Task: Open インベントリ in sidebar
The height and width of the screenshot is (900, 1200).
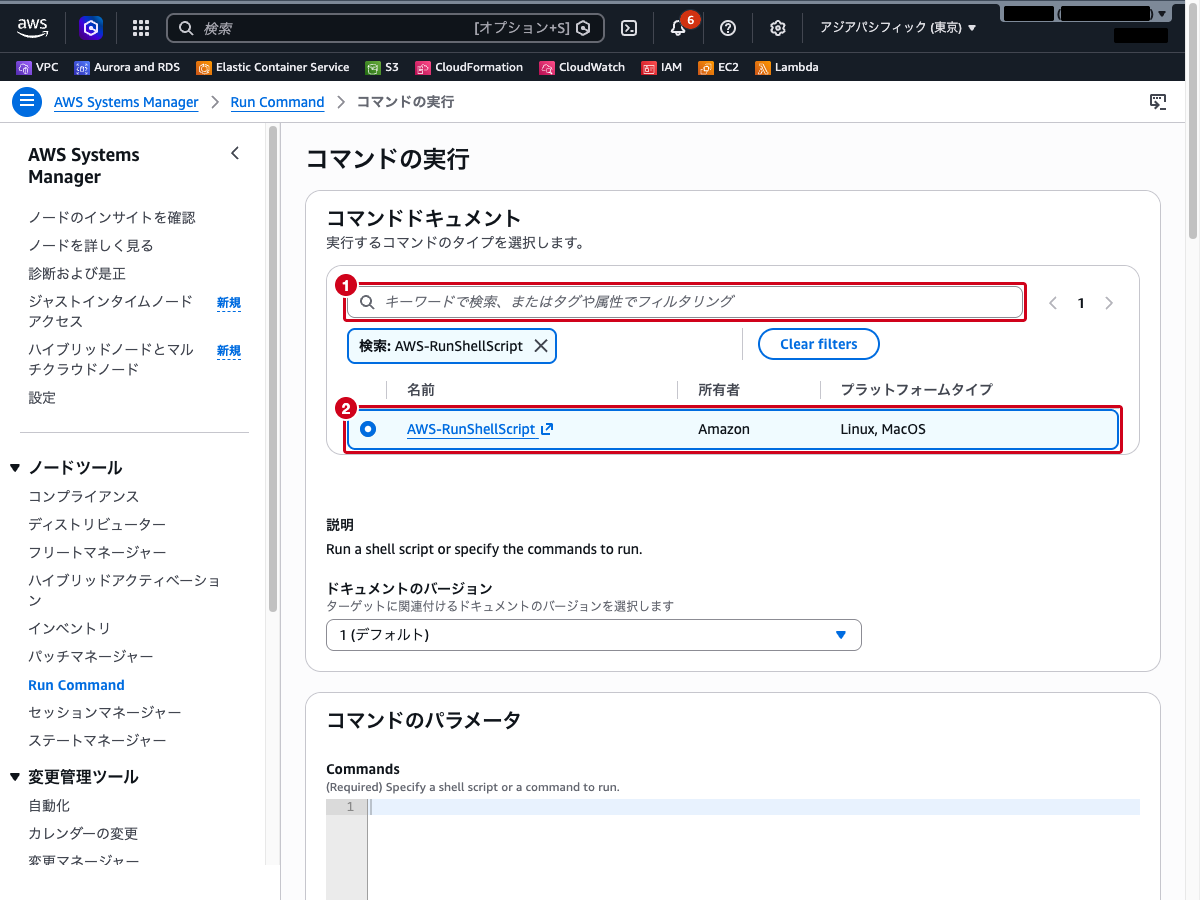Action: [70, 628]
